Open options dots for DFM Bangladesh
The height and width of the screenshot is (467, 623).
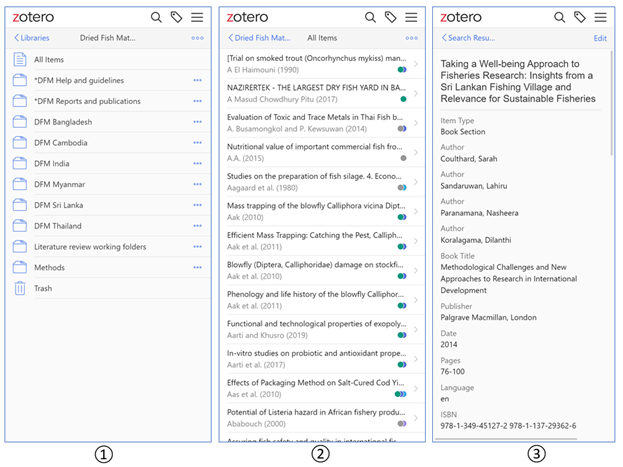click(x=197, y=122)
